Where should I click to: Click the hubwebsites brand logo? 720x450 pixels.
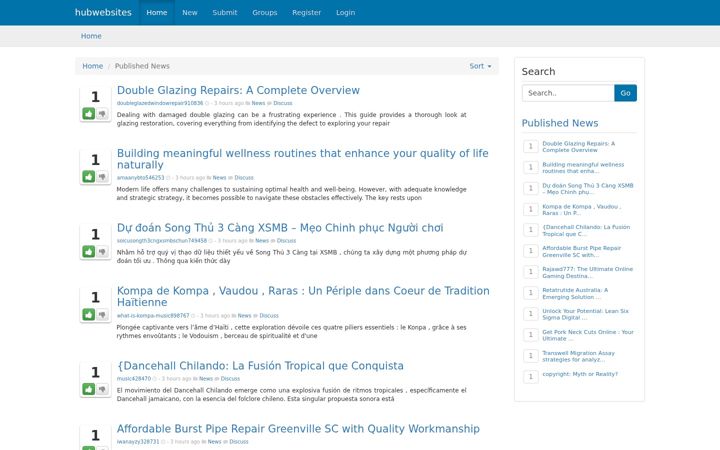(103, 12)
